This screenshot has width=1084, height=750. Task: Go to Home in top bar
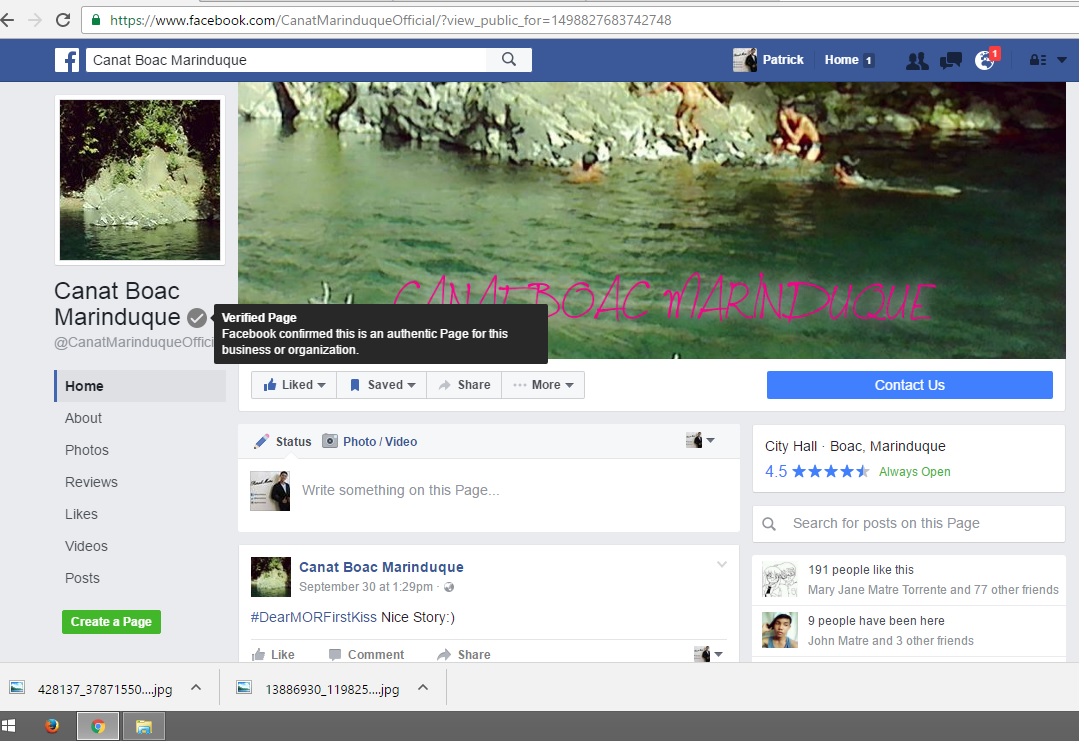tap(849, 60)
